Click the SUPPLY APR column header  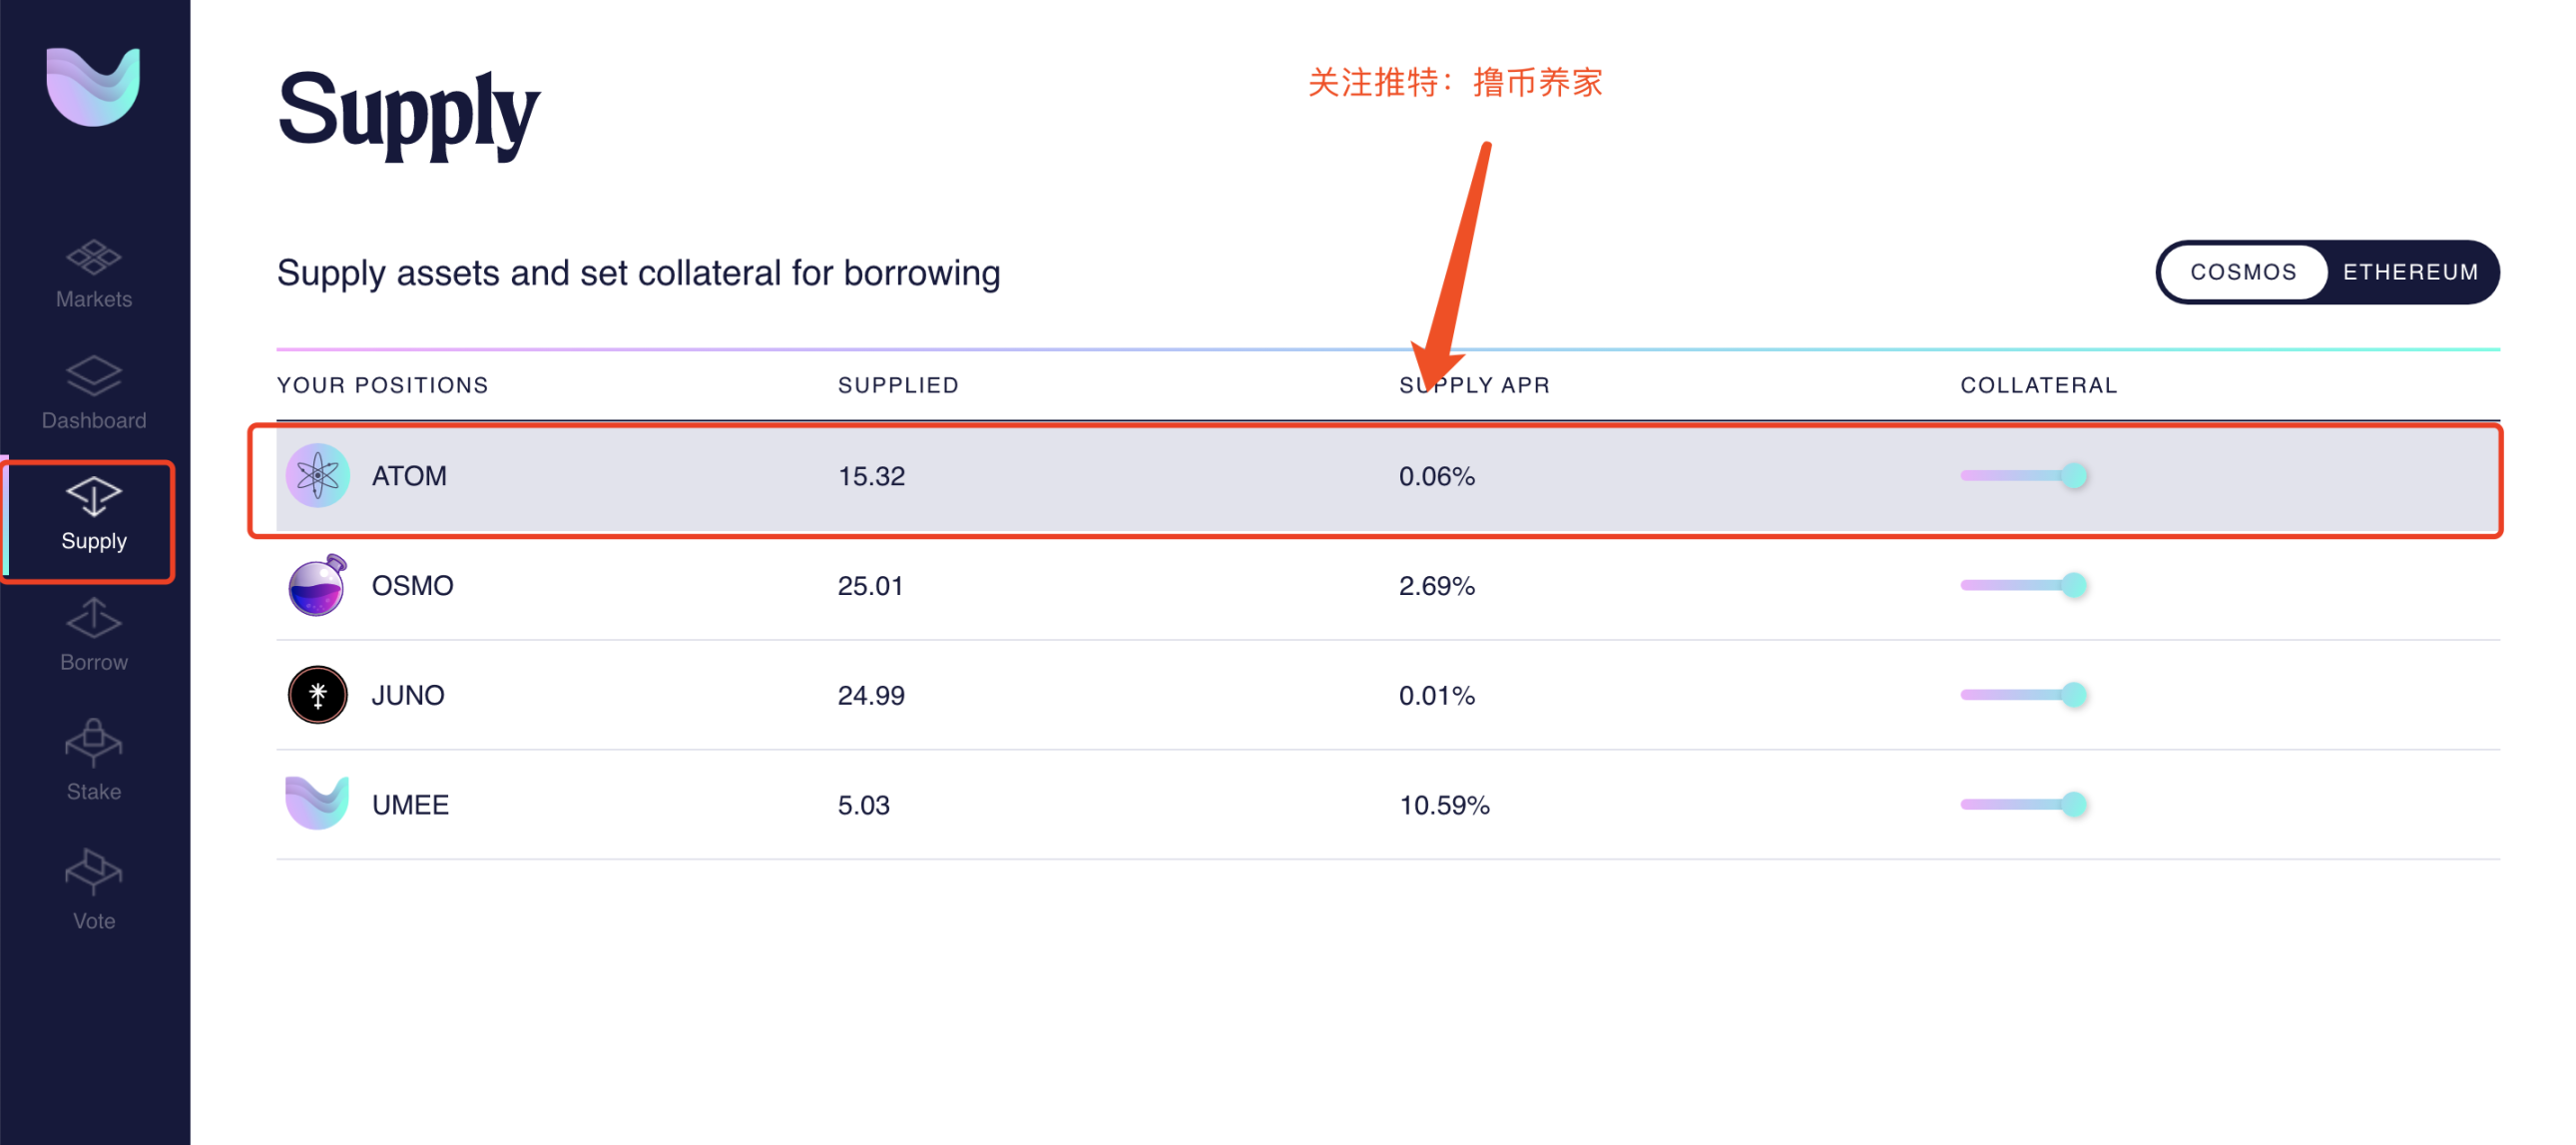[x=1474, y=385]
